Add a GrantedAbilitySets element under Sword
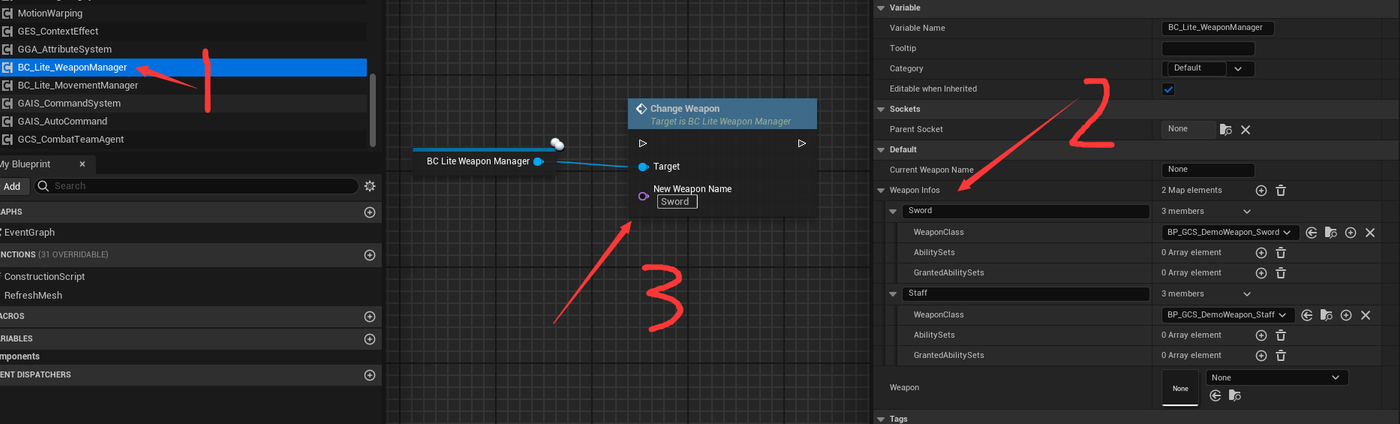This screenshot has height=424, width=1400. click(1261, 273)
